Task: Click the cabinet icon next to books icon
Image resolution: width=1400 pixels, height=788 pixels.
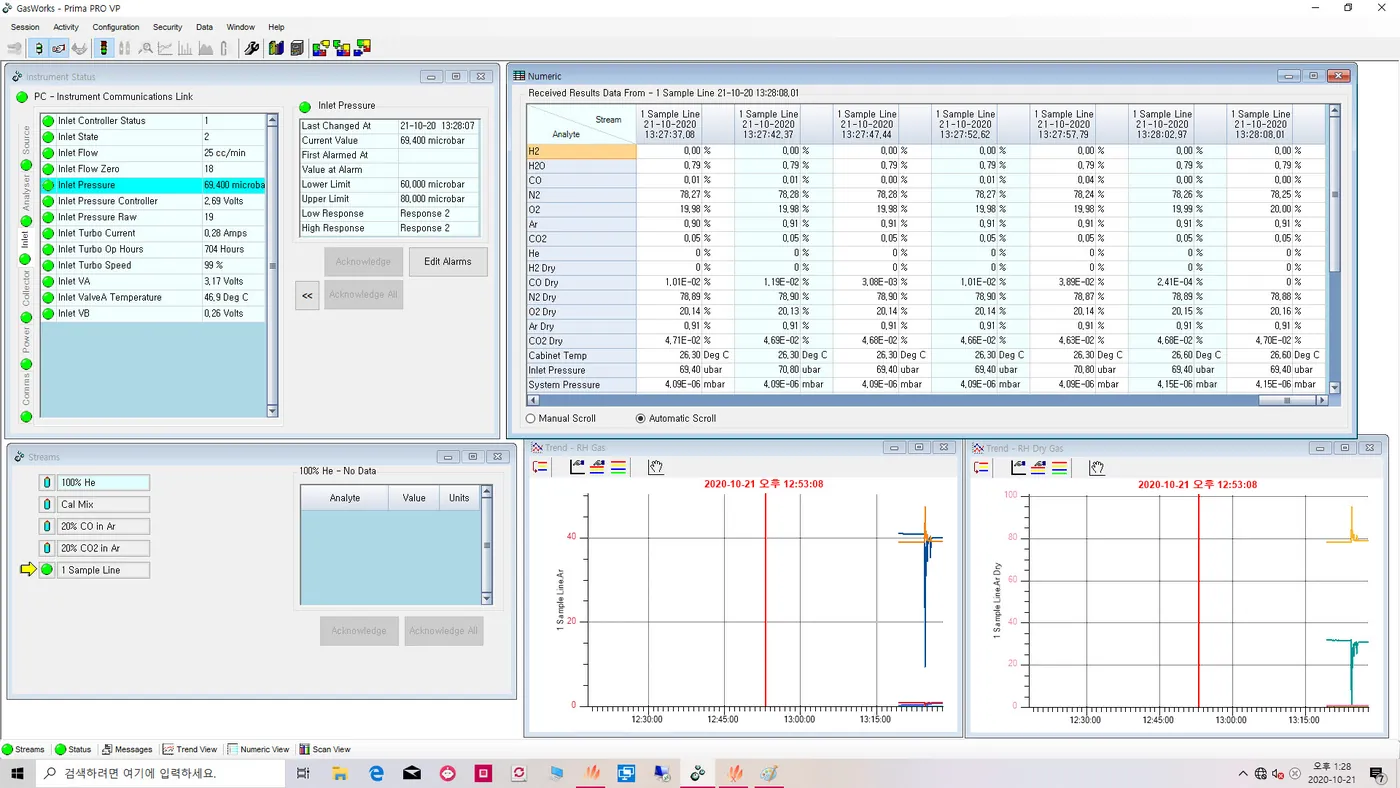Action: click(x=297, y=48)
